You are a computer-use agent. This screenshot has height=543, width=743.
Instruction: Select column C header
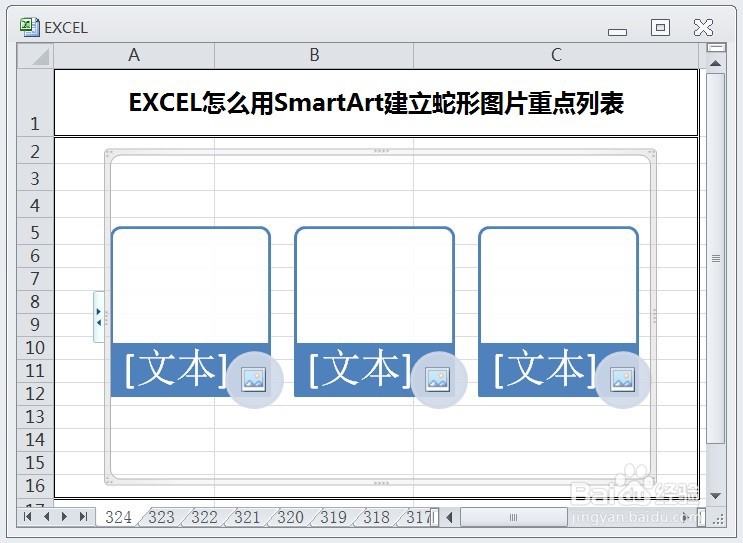pos(556,55)
